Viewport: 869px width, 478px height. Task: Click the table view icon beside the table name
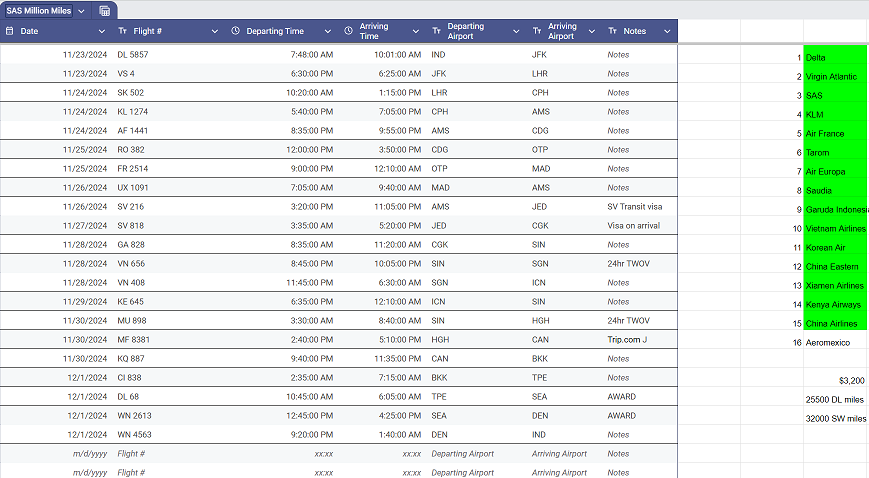click(x=105, y=11)
